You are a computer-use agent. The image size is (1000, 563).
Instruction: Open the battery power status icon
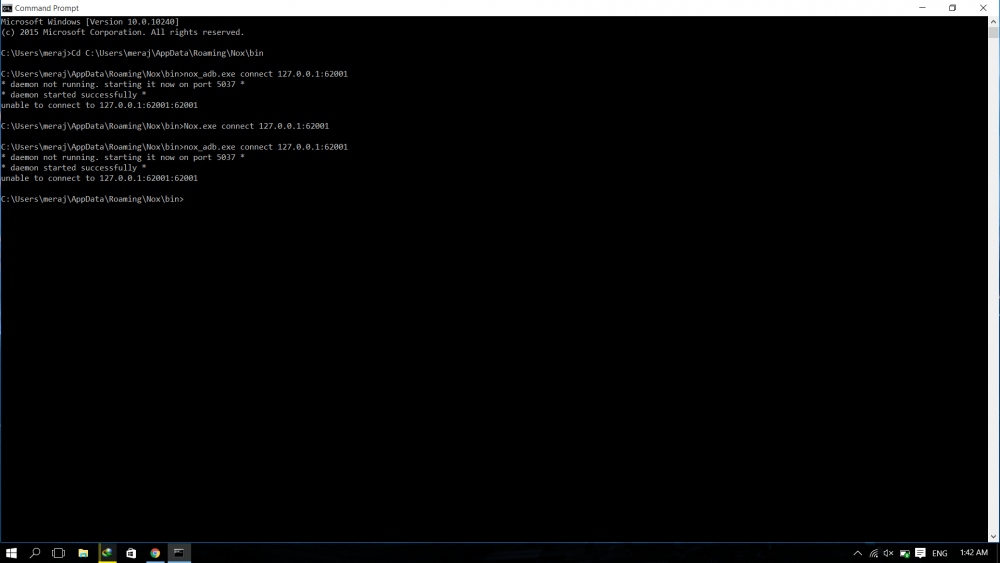click(904, 553)
